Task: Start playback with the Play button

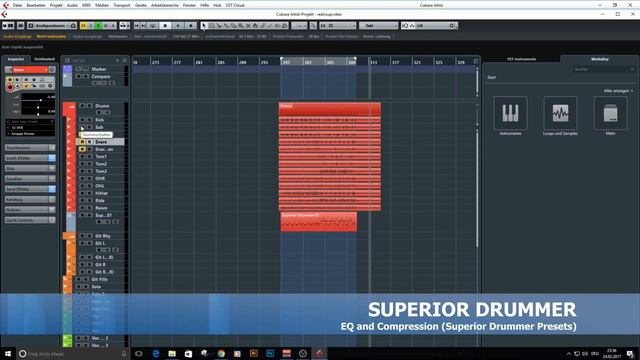Action: tap(178, 26)
